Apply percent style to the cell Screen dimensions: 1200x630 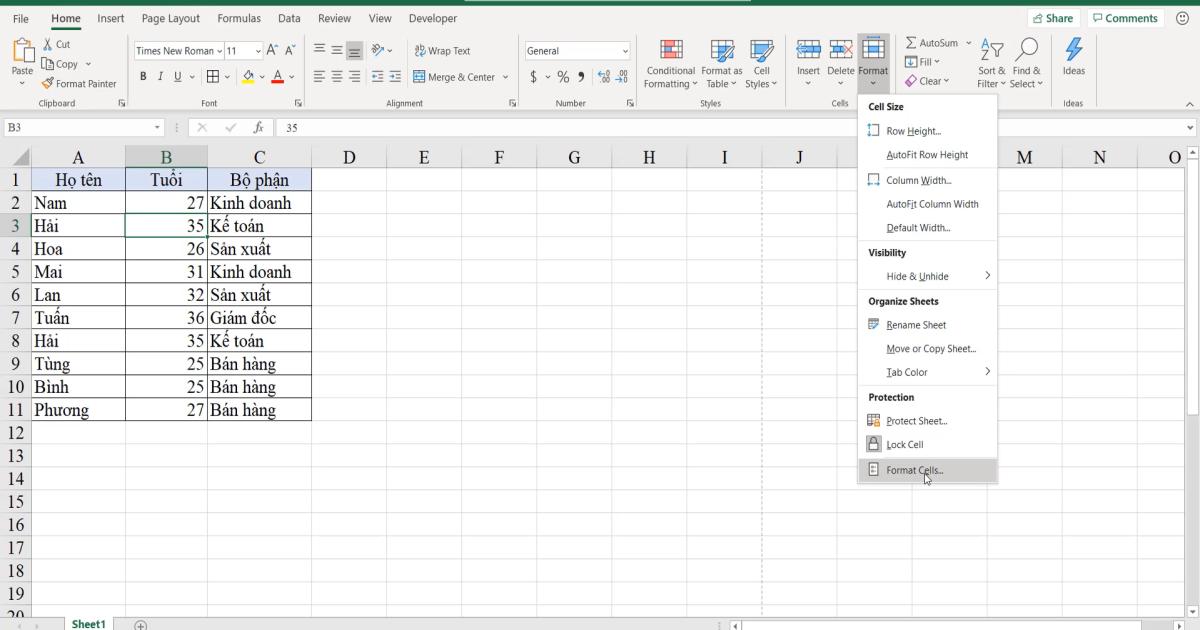point(563,75)
